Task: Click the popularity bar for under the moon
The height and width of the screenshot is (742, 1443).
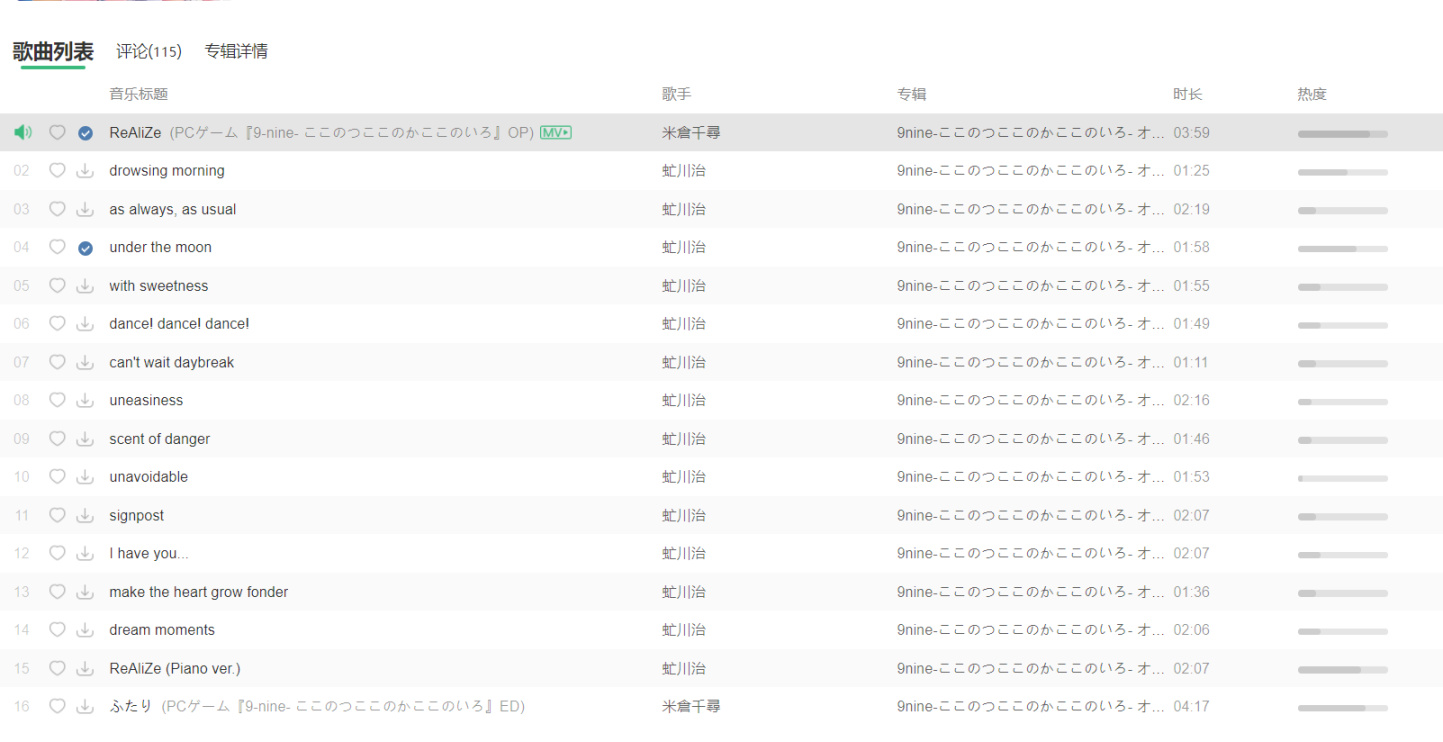Action: (1342, 248)
